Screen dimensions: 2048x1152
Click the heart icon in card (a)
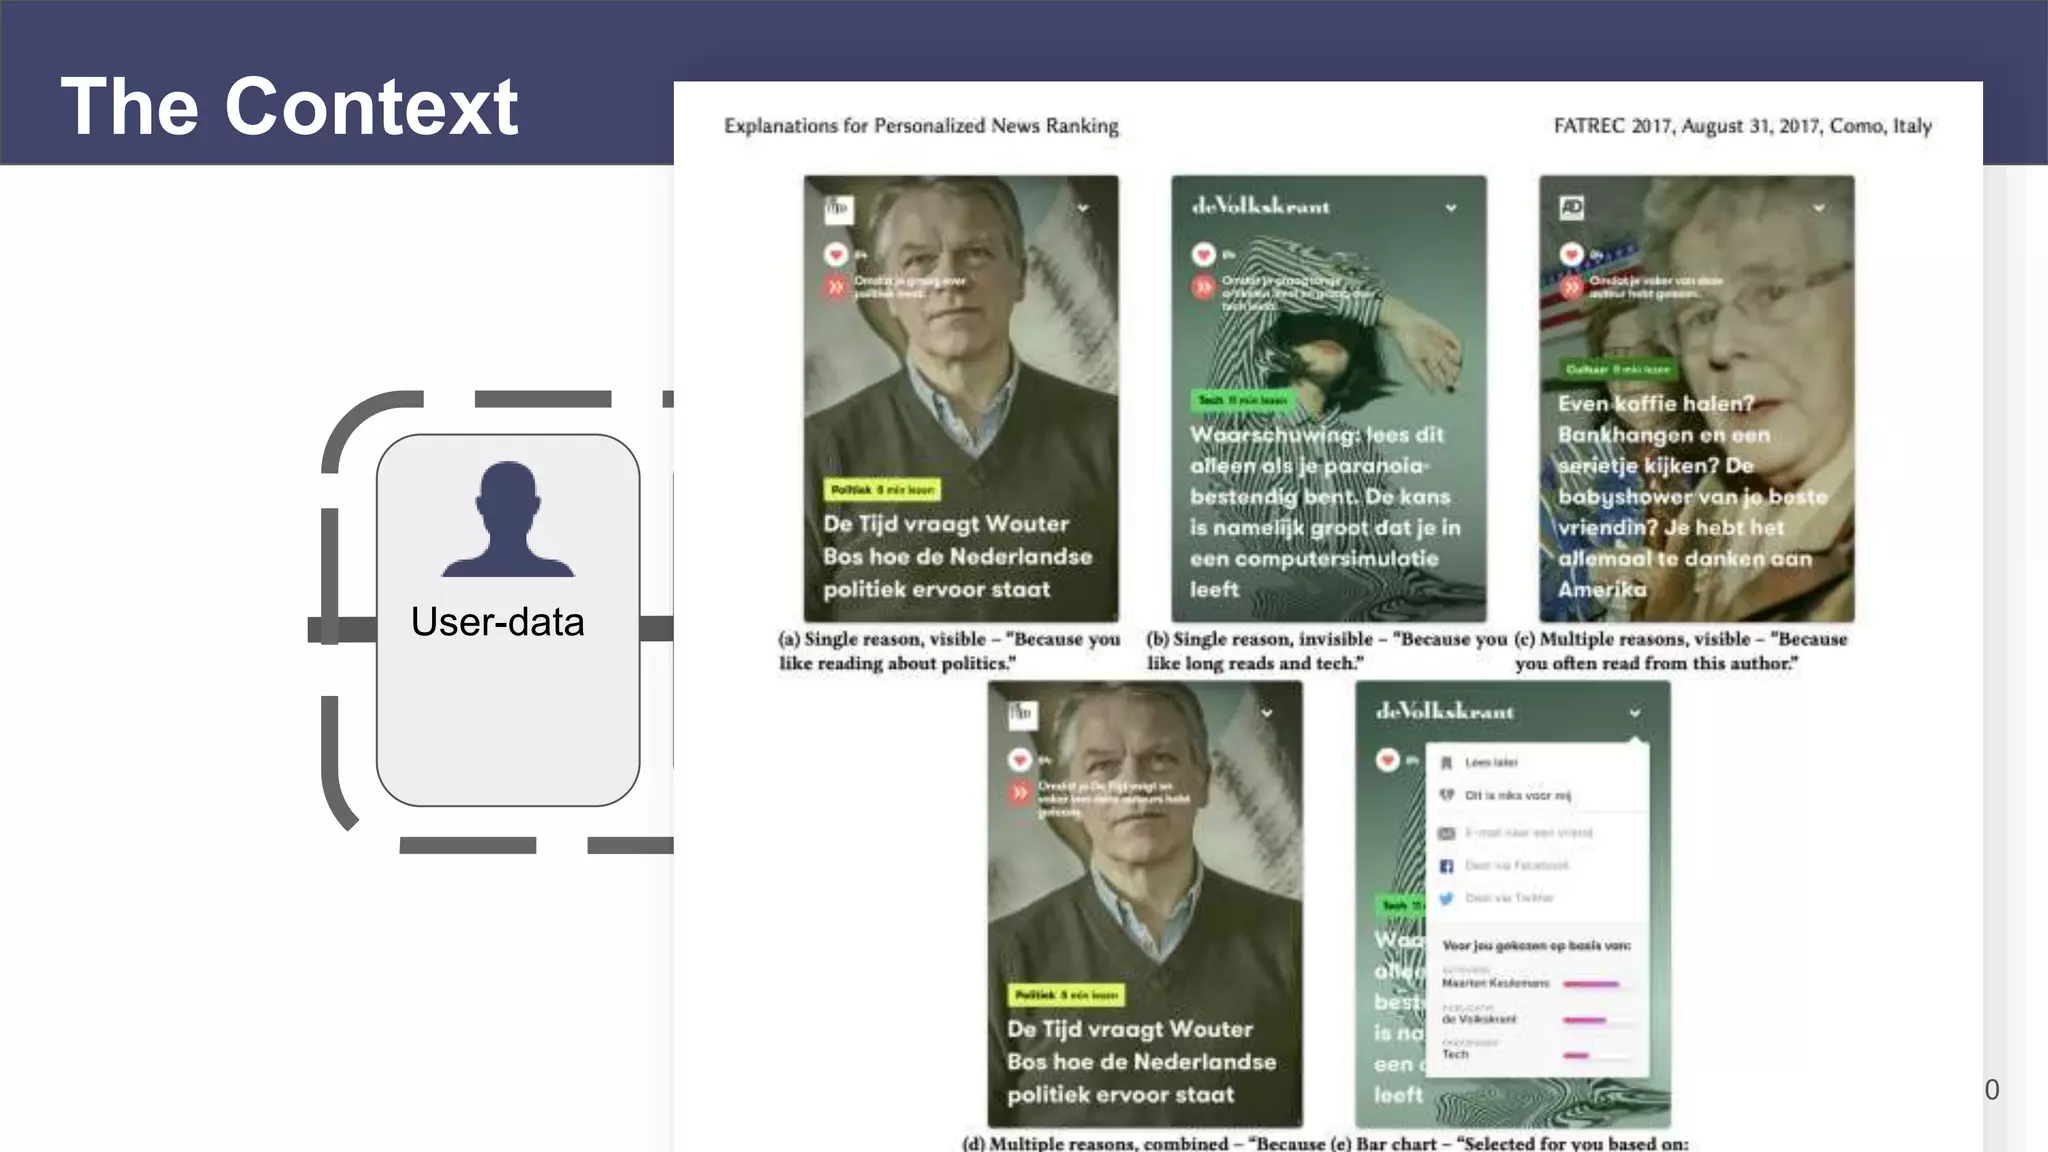tap(836, 255)
